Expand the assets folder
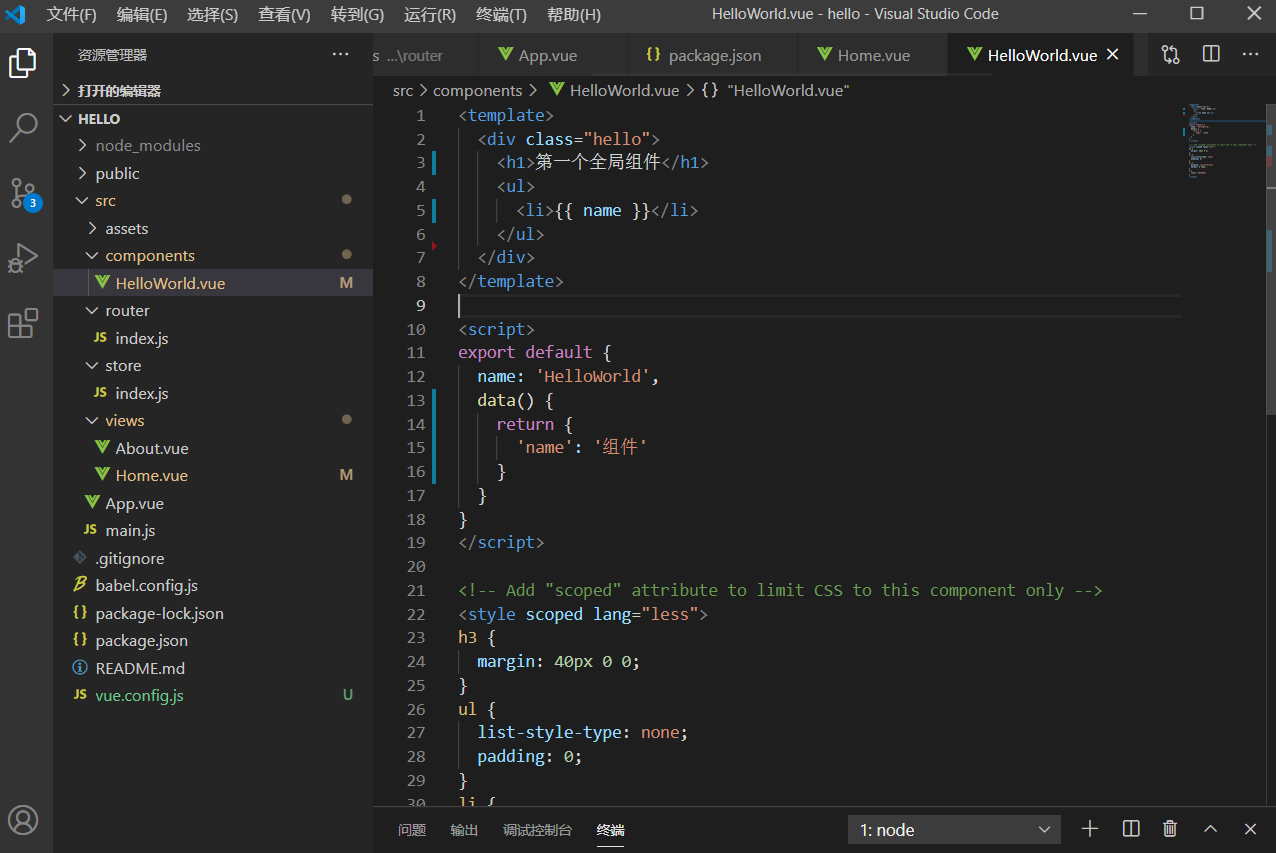This screenshot has height=853, width=1276. [x=213, y=228]
